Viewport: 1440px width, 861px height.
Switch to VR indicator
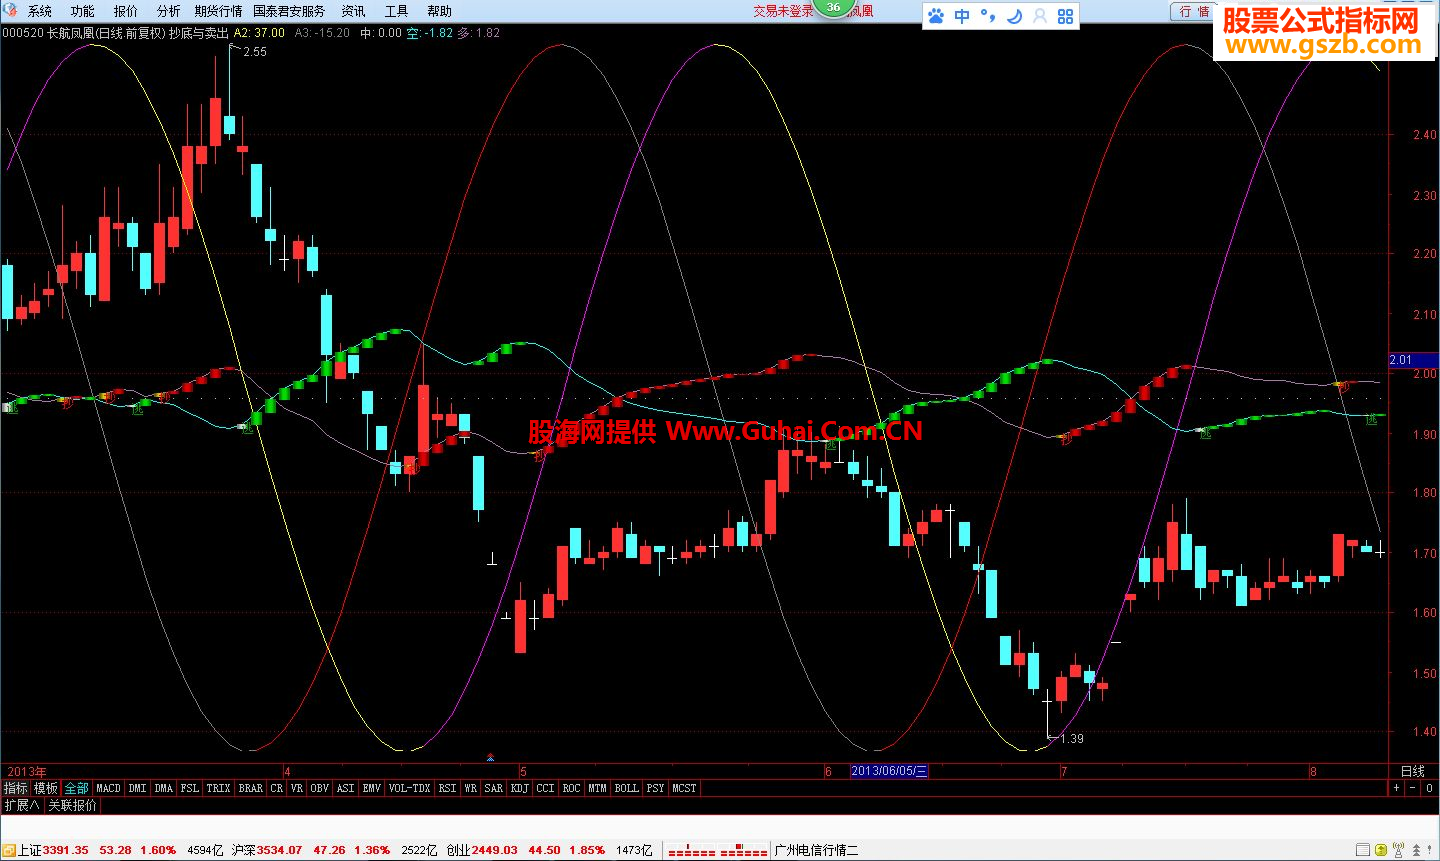tap(297, 788)
